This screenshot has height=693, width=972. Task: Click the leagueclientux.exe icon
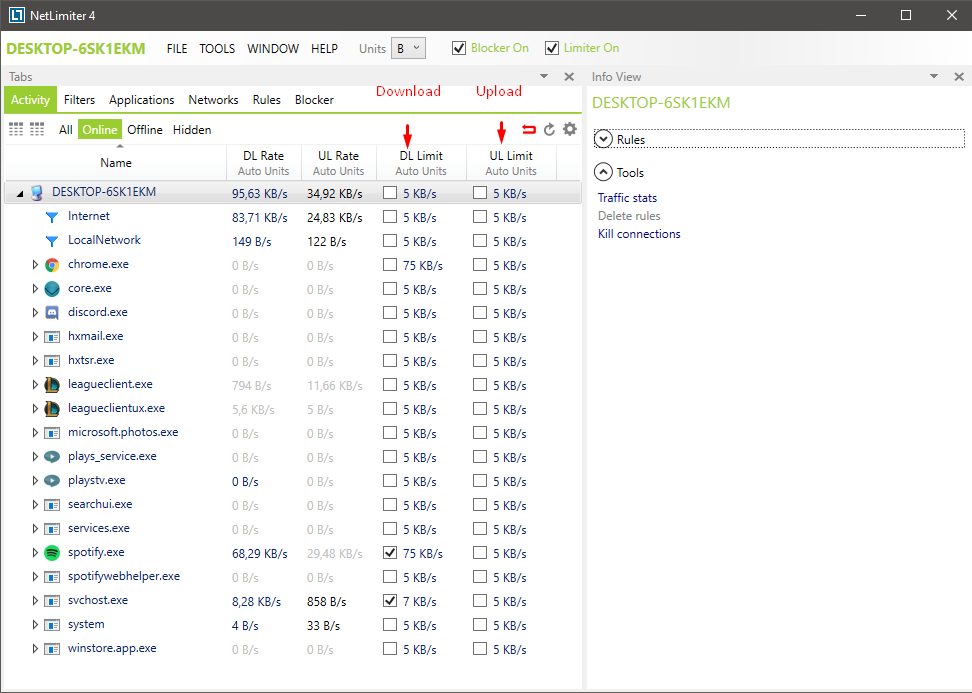(52, 409)
